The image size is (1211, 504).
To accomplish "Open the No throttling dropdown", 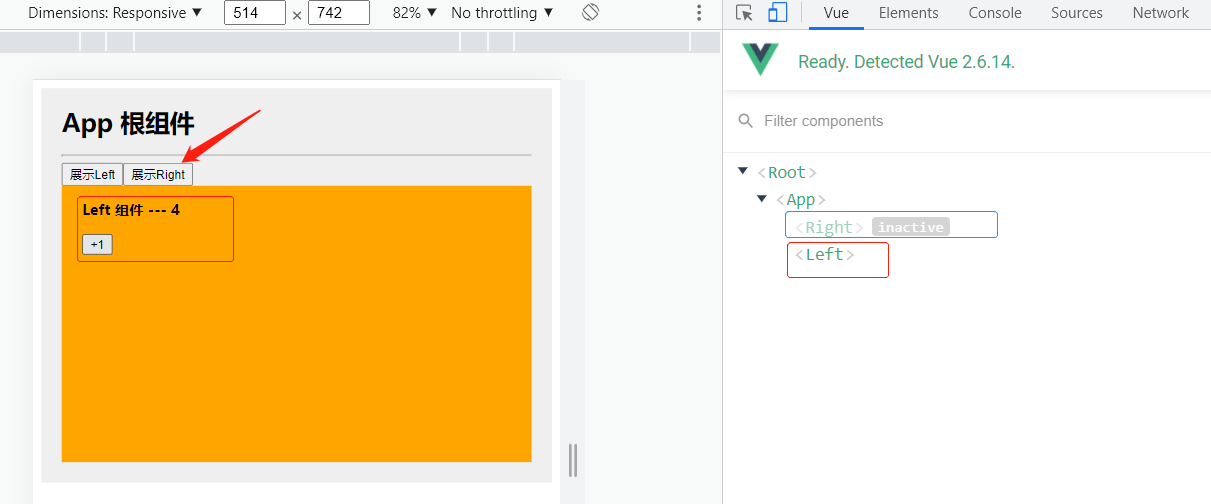I will 502,13.
